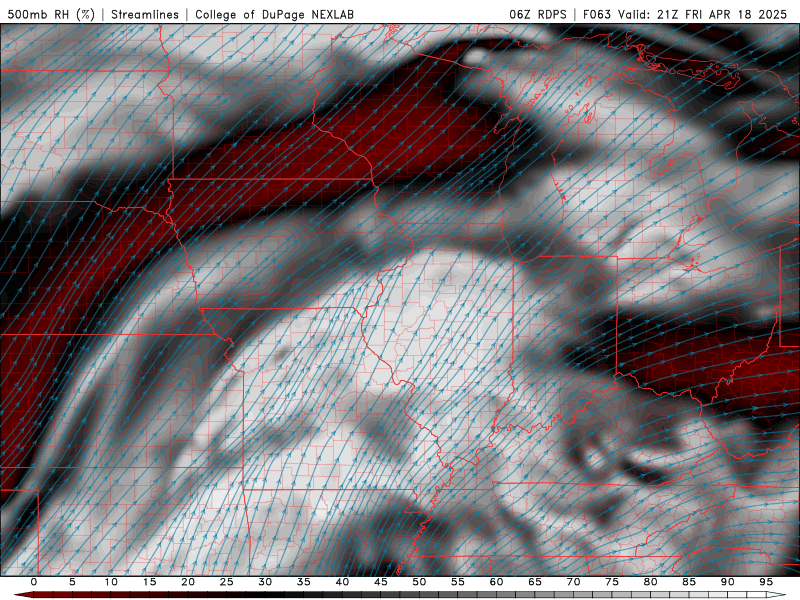Click the "30" colorbar scale label

[265, 582]
